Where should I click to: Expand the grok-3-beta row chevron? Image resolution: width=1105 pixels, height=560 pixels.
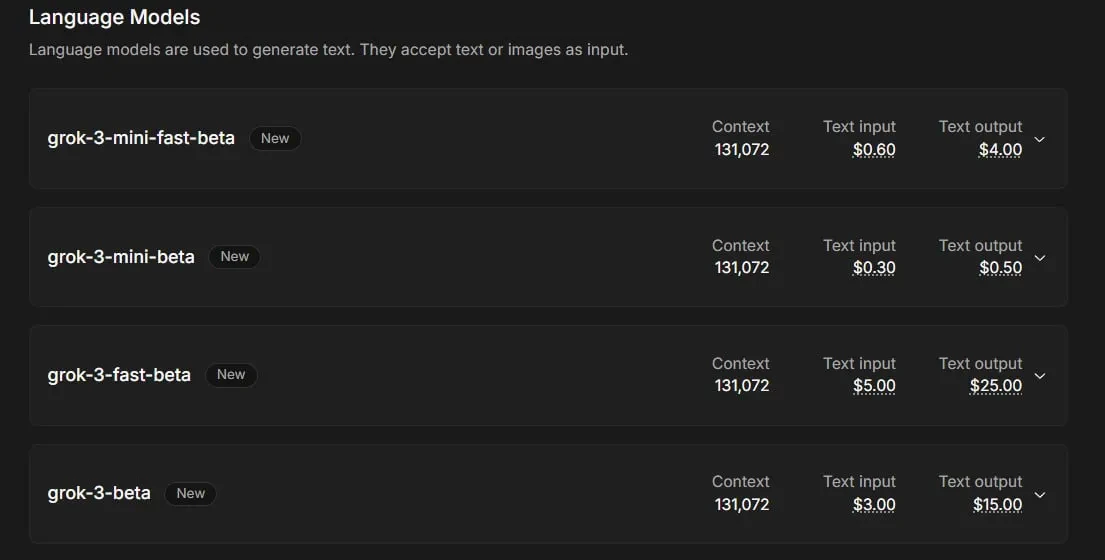pos(1039,494)
